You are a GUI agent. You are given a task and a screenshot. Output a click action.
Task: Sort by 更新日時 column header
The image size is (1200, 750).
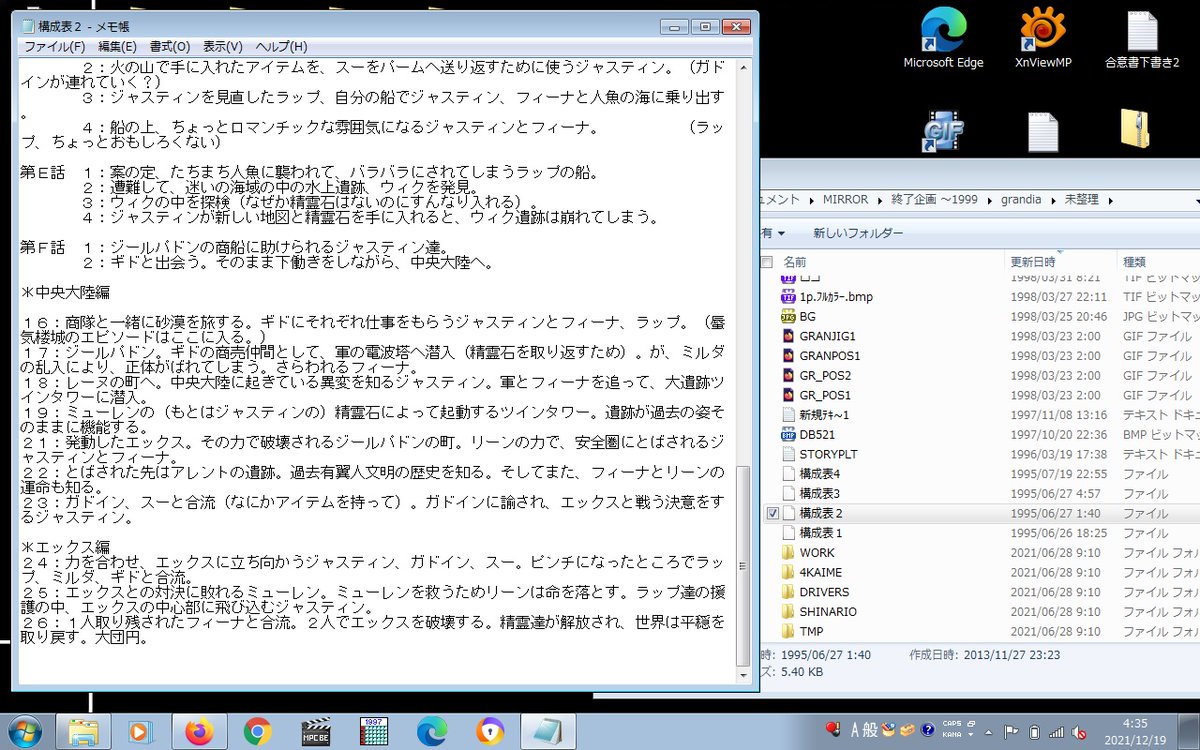1061,262
